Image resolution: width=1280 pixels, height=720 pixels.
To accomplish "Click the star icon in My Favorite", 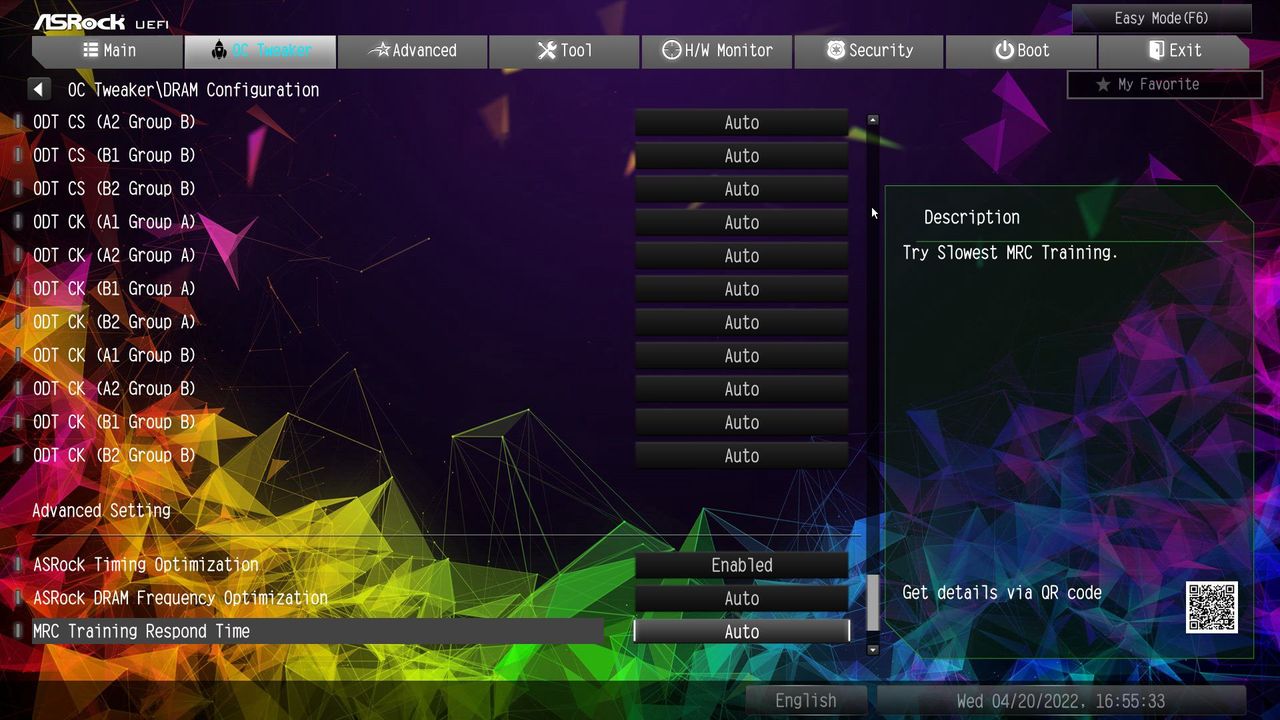I will (x=1103, y=85).
